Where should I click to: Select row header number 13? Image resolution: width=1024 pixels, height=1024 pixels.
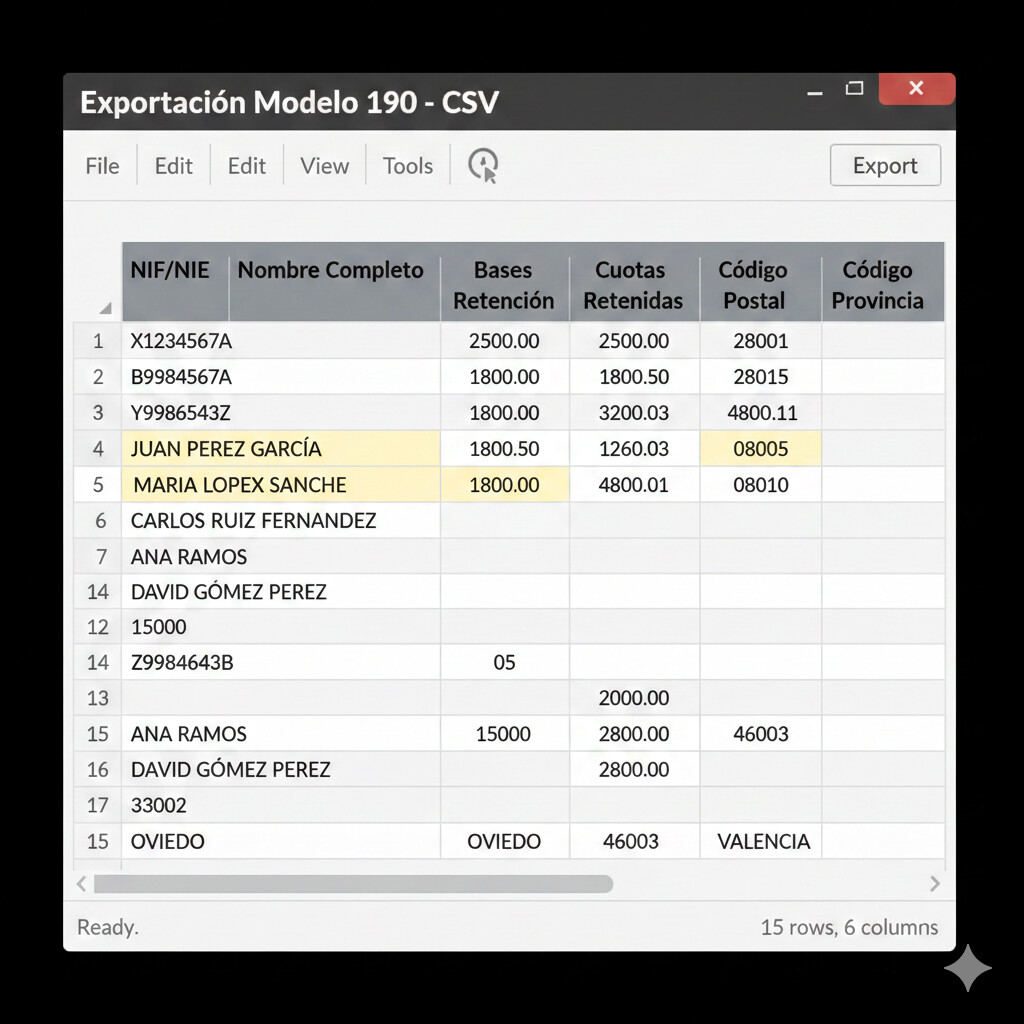pos(98,698)
